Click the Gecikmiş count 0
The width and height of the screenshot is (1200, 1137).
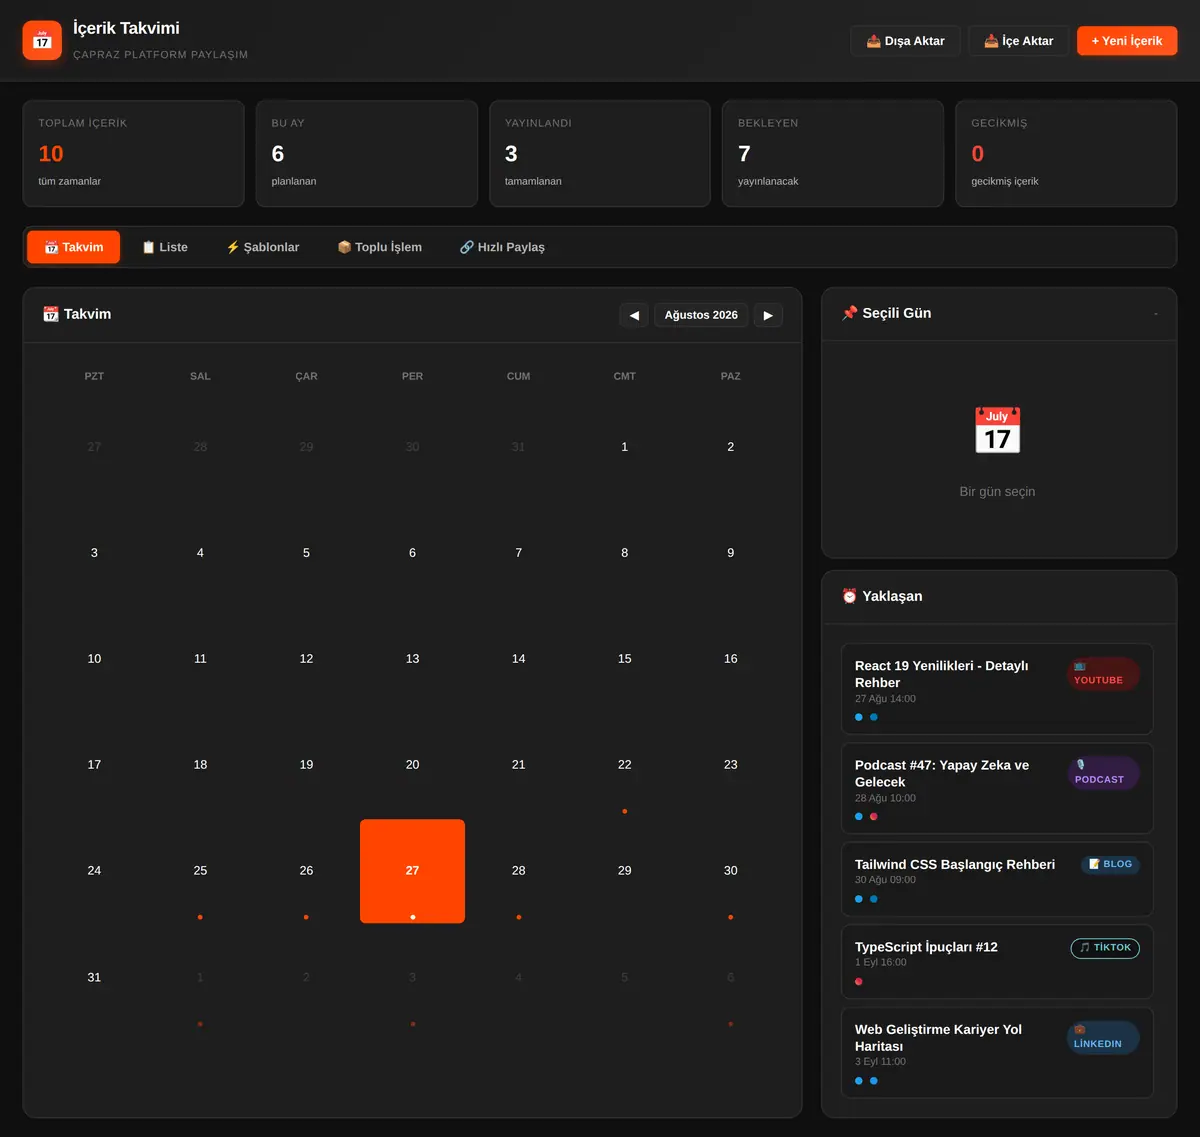978,154
